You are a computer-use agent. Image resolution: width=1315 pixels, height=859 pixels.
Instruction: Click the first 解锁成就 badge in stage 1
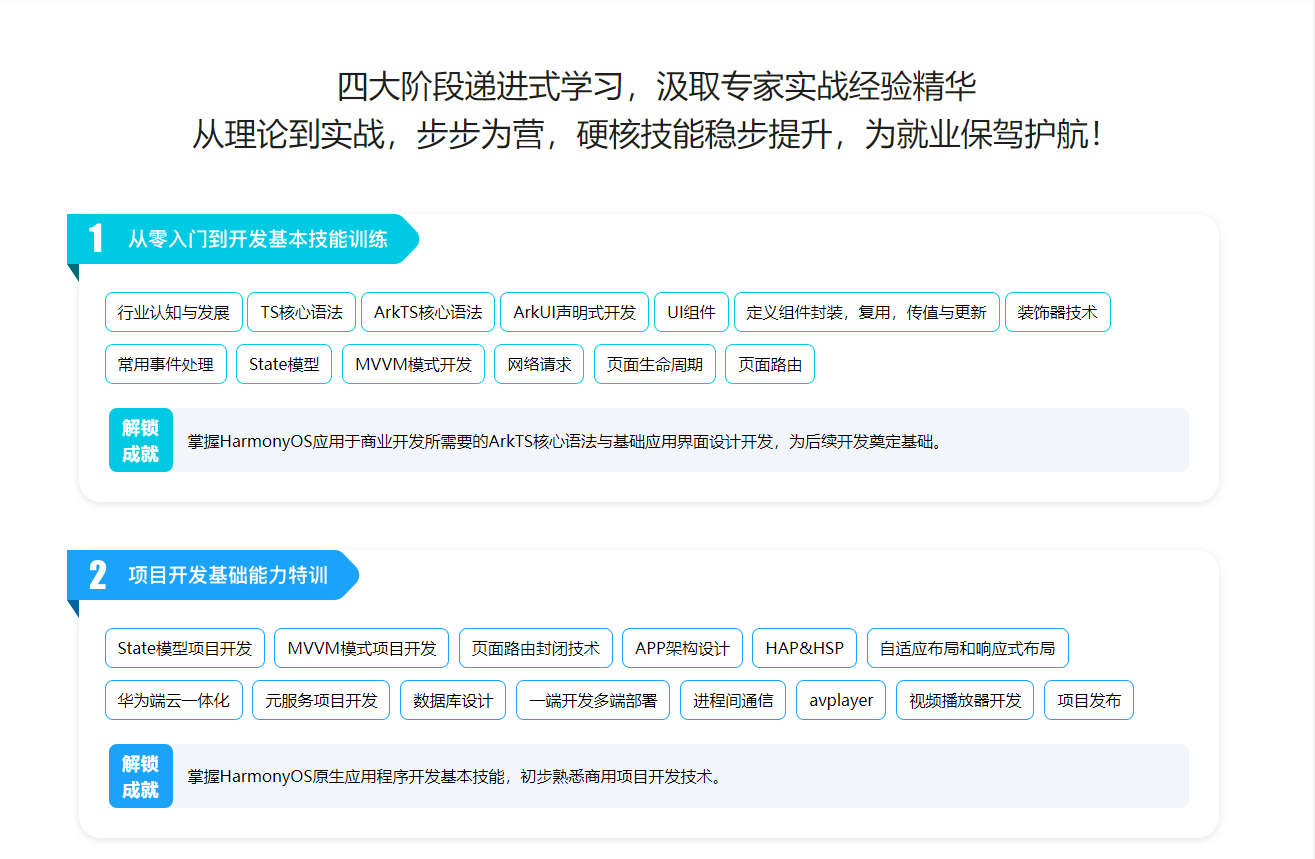pyautogui.click(x=141, y=440)
